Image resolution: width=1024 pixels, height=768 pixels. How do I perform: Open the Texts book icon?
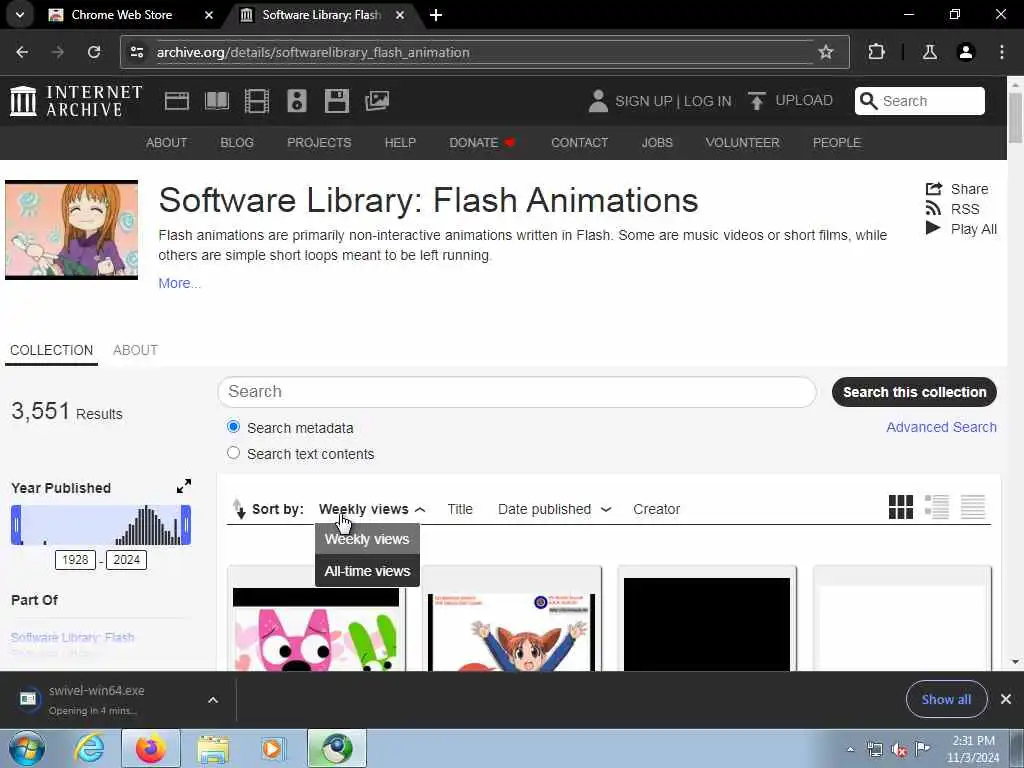click(x=217, y=101)
